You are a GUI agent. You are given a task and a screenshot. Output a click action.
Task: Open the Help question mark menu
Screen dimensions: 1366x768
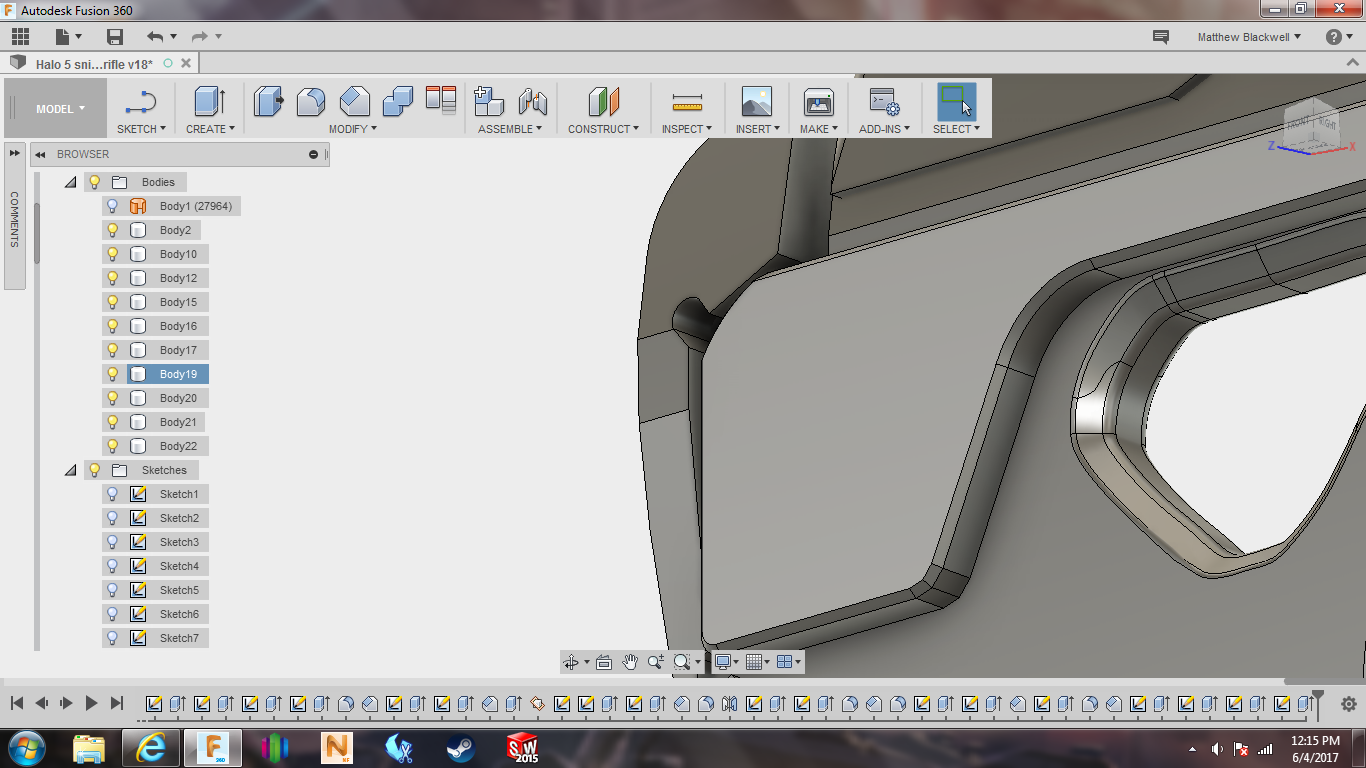coord(1339,37)
